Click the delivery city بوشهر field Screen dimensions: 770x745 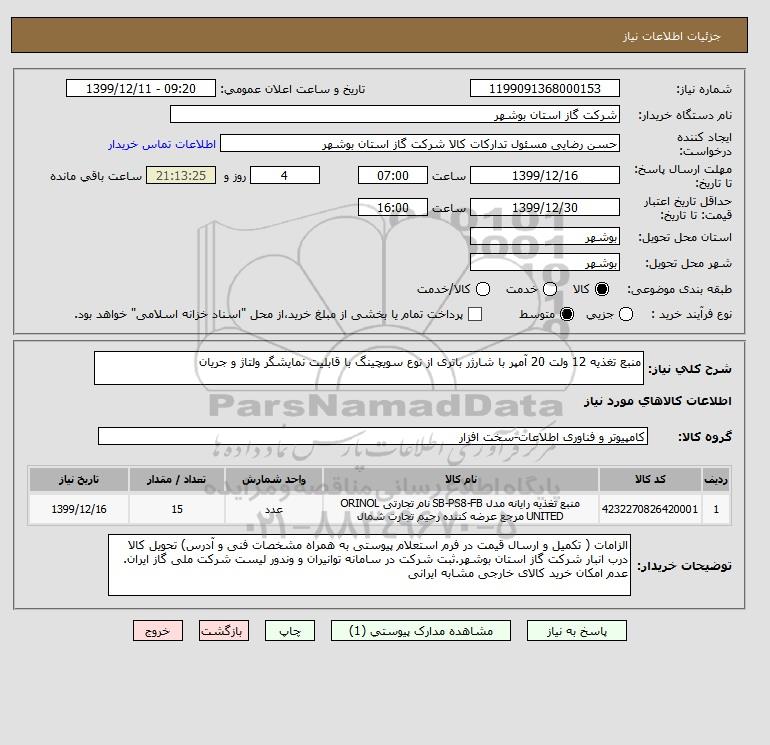(x=545, y=262)
